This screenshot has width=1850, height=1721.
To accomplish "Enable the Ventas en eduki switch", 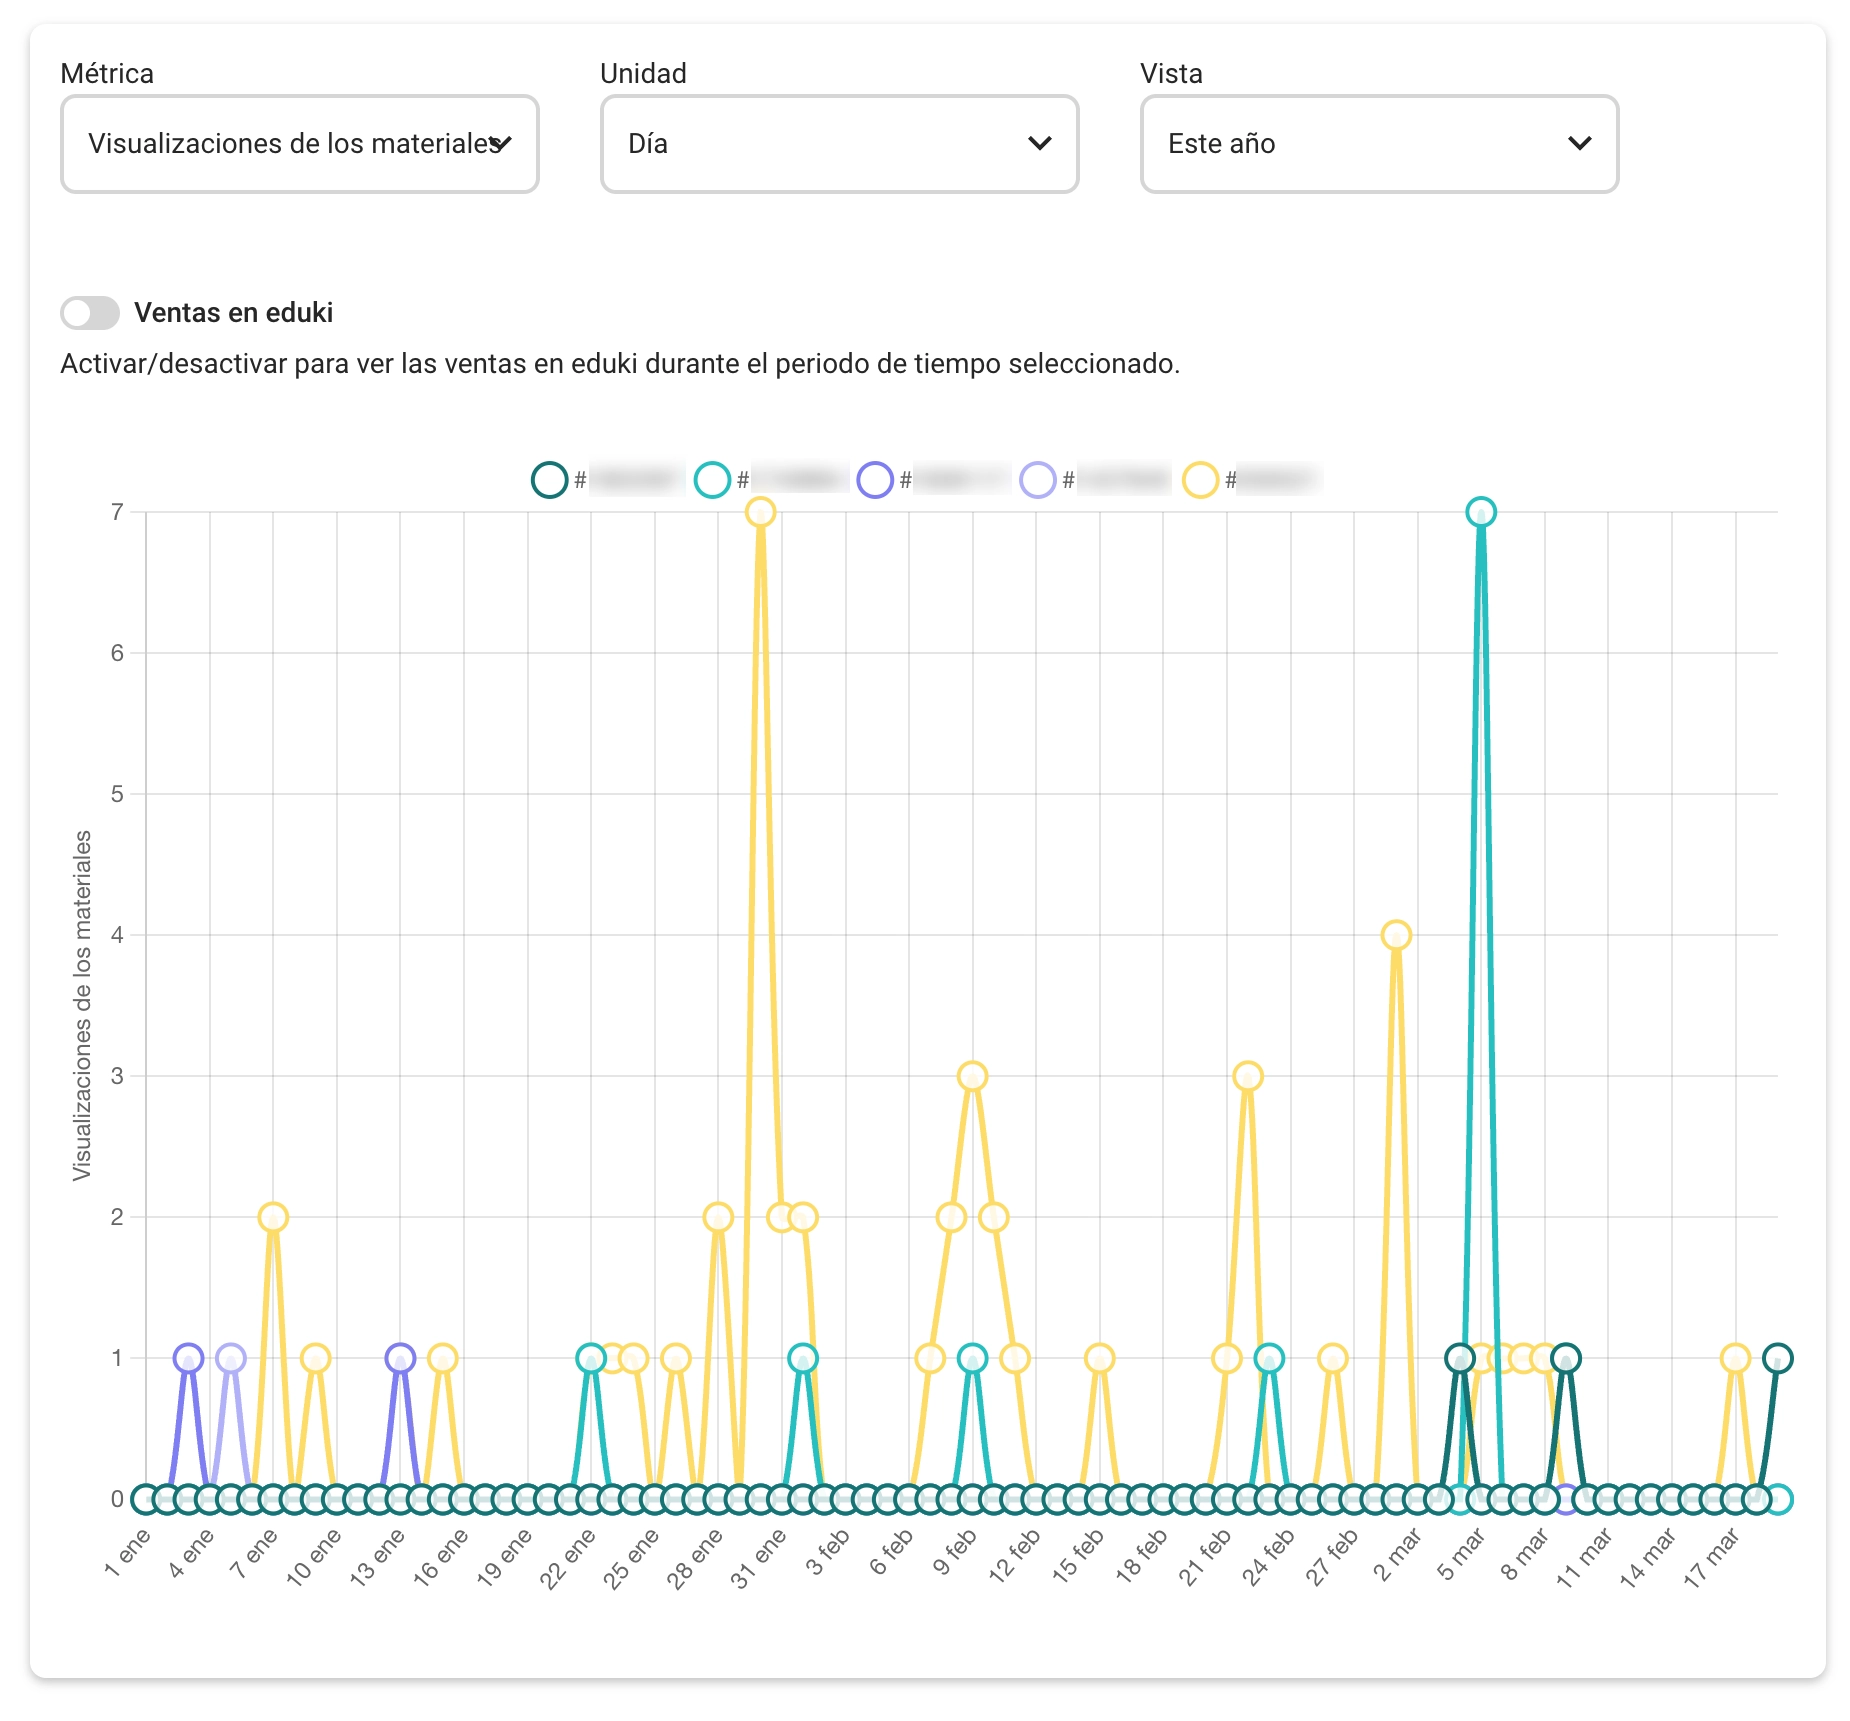I will click(90, 313).
